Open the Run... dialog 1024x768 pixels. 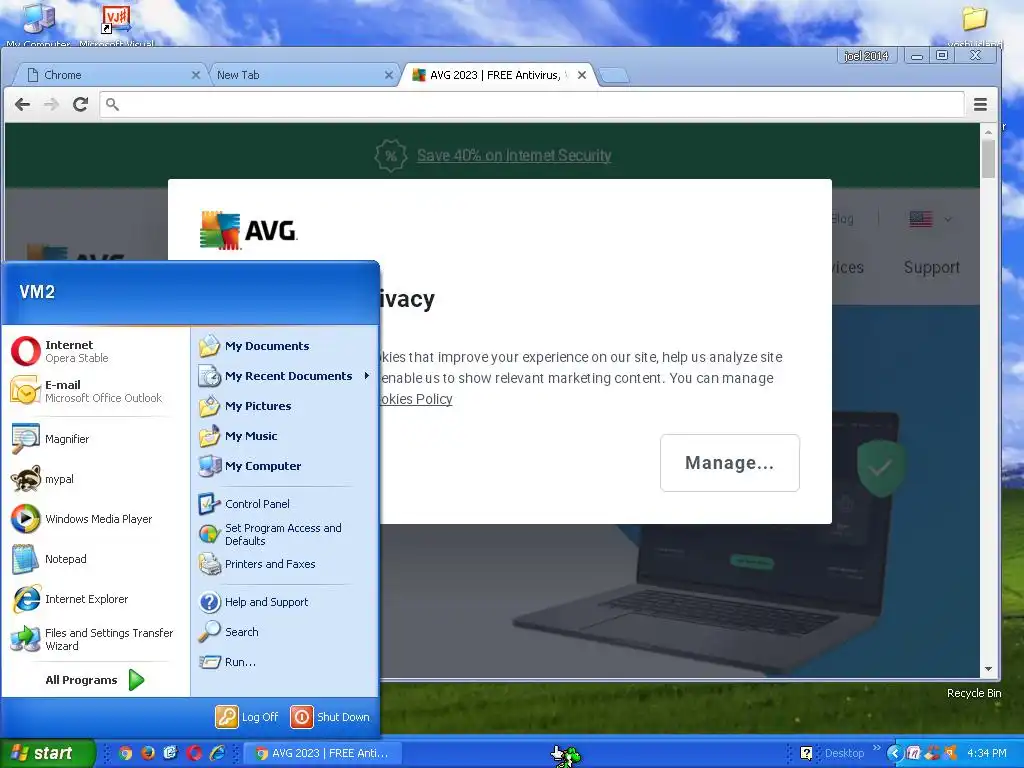point(284,662)
